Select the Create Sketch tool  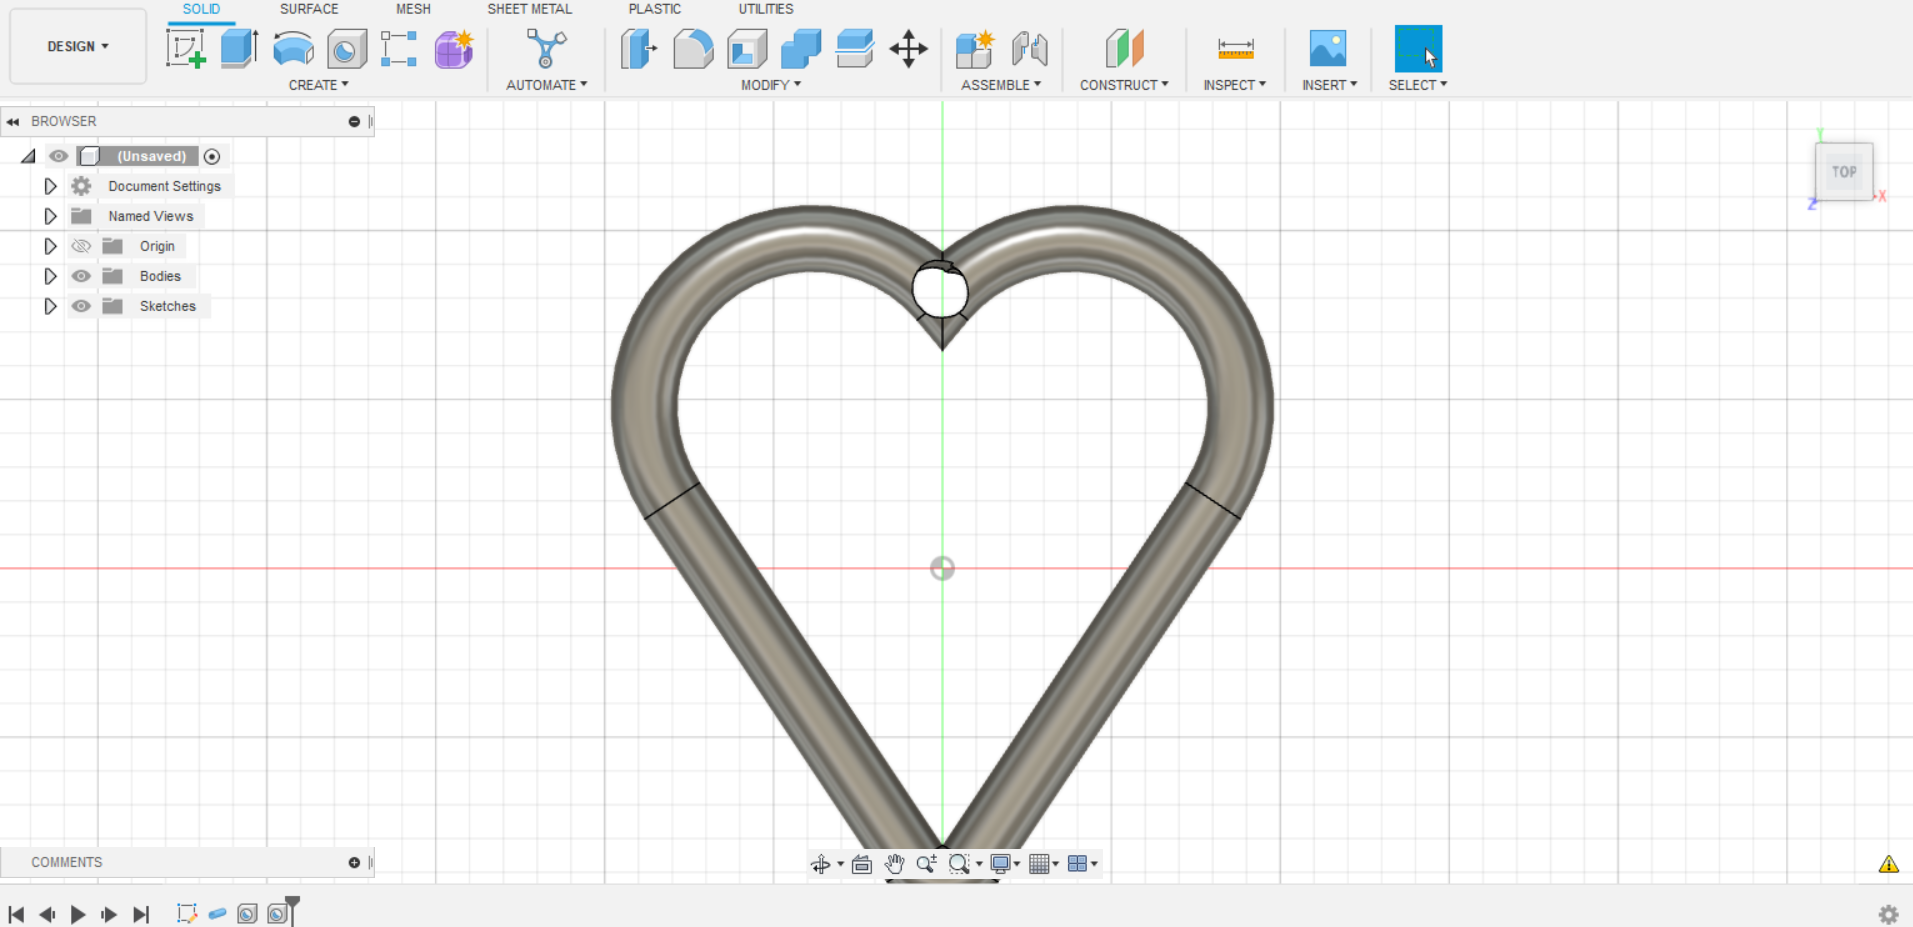click(x=186, y=48)
